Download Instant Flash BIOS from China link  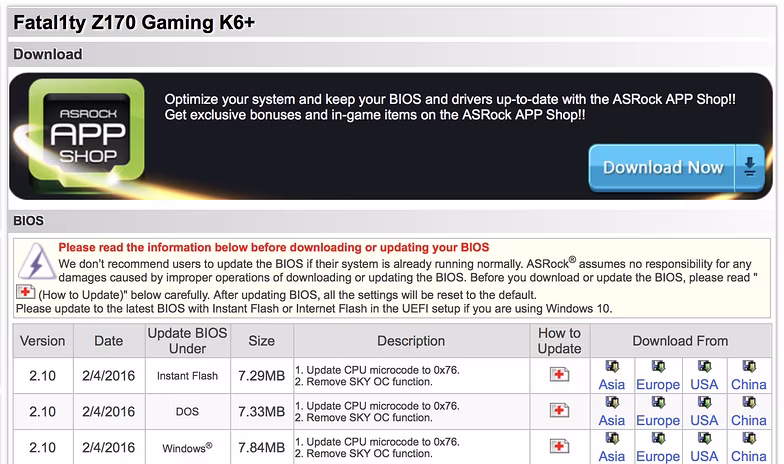(x=749, y=384)
